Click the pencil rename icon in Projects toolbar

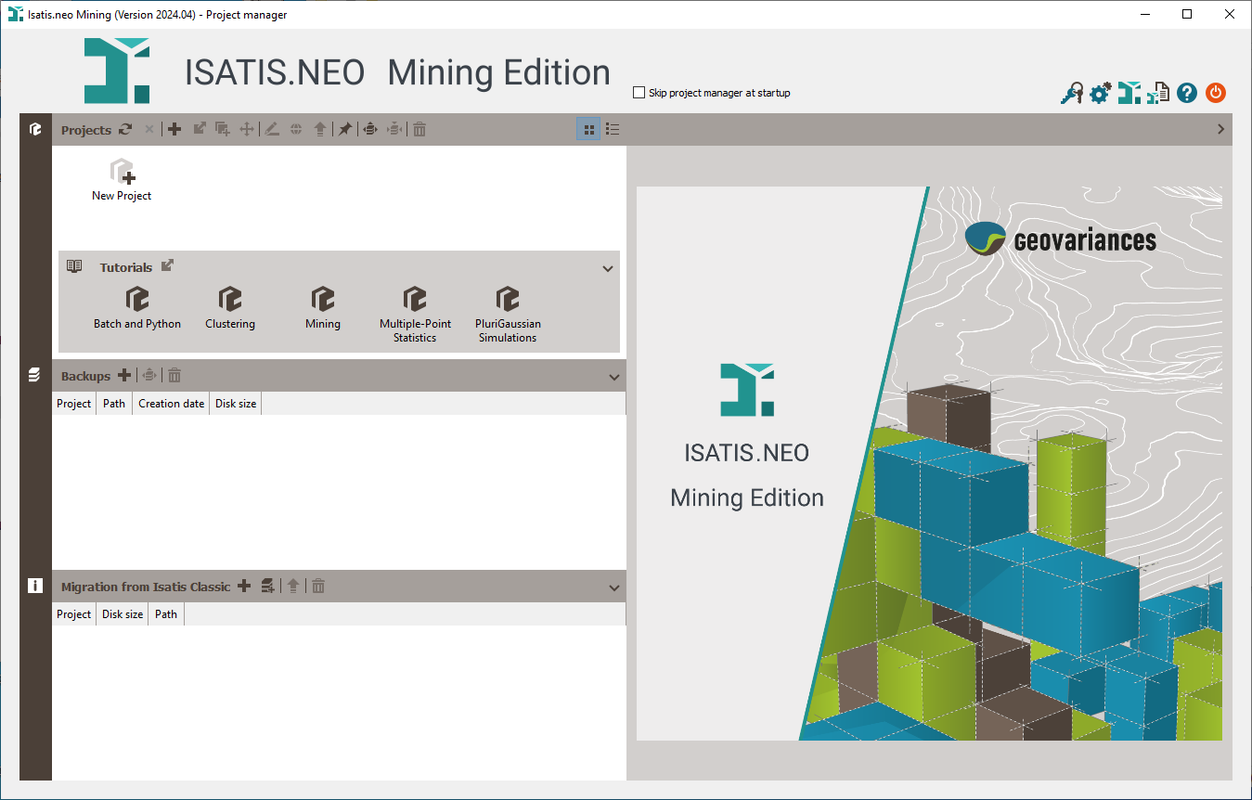pos(272,129)
